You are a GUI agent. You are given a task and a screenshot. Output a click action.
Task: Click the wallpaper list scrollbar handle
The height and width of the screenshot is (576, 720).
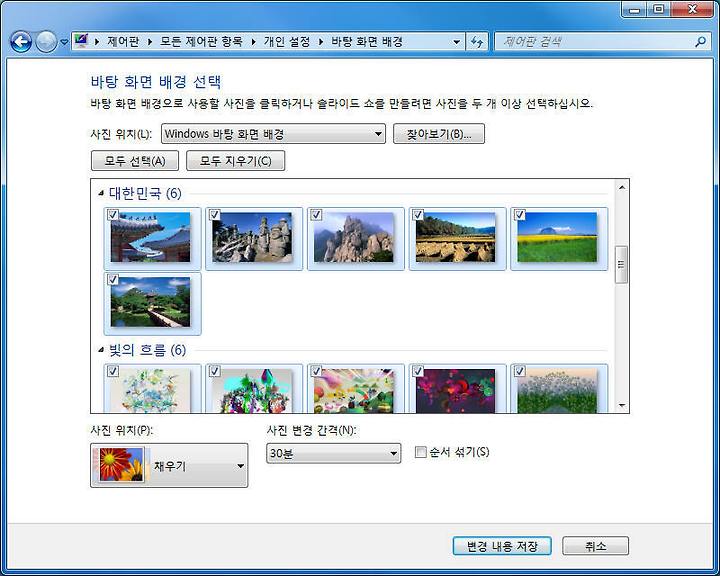tap(622, 265)
